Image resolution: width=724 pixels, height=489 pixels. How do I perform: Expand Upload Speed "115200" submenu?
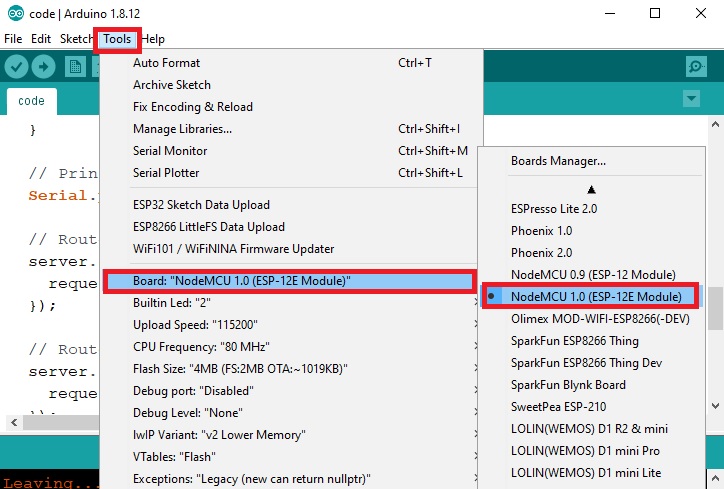click(291, 325)
